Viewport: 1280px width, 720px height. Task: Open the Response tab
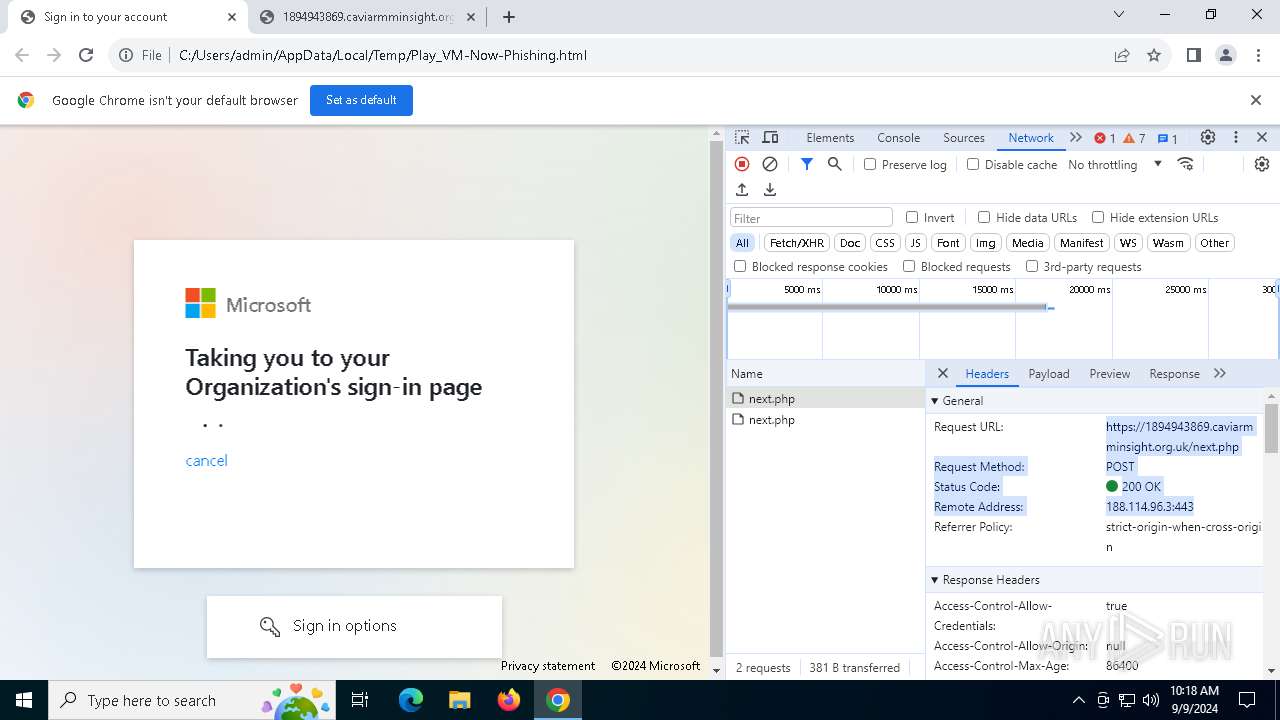1174,373
